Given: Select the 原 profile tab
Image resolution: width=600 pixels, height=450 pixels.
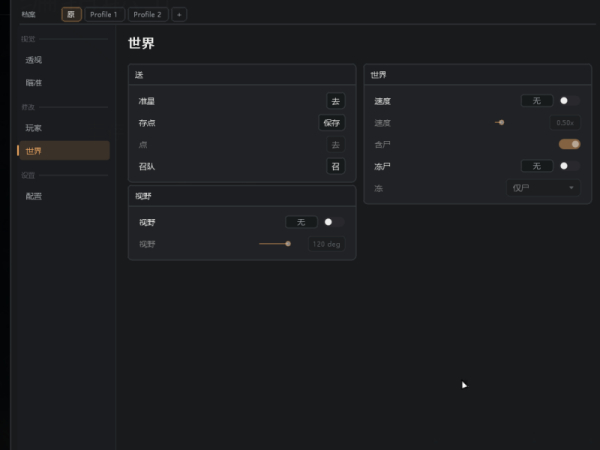Looking at the screenshot, I should 71,15.
